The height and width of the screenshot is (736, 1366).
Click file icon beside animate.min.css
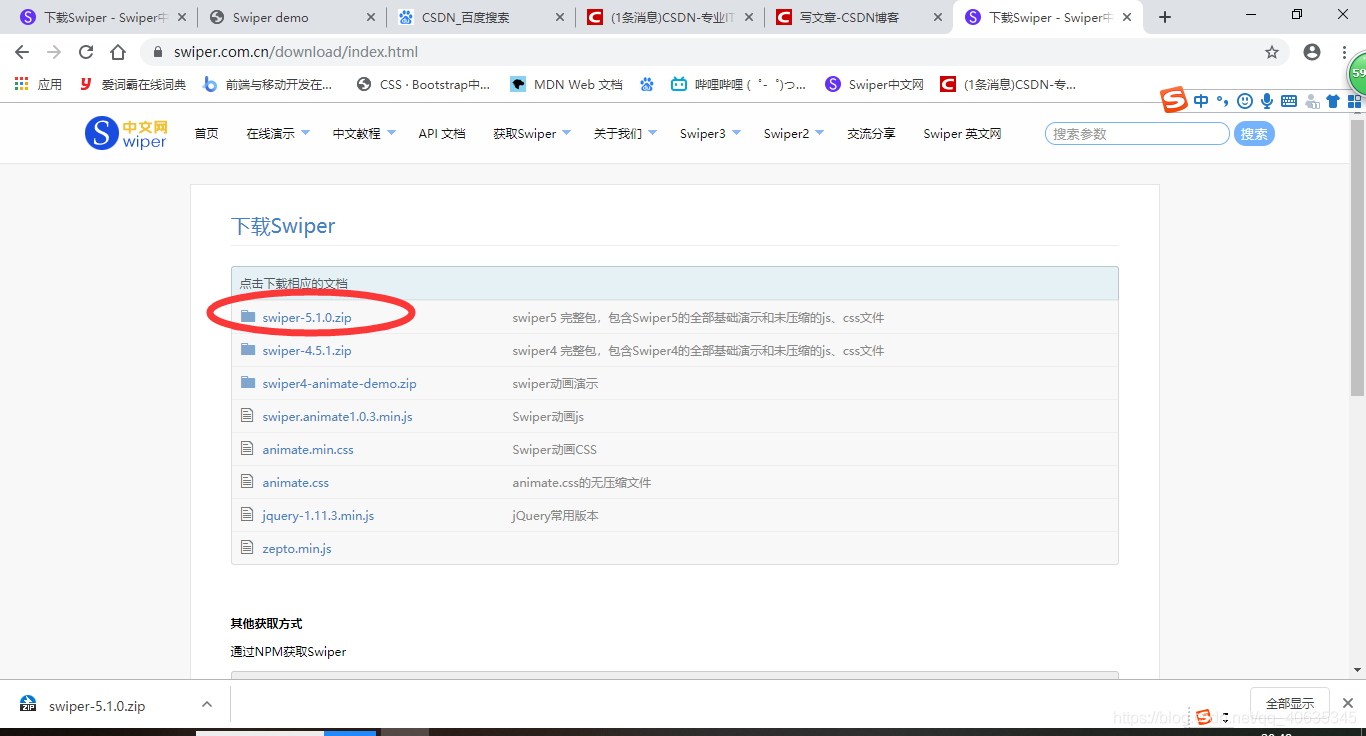(x=247, y=449)
